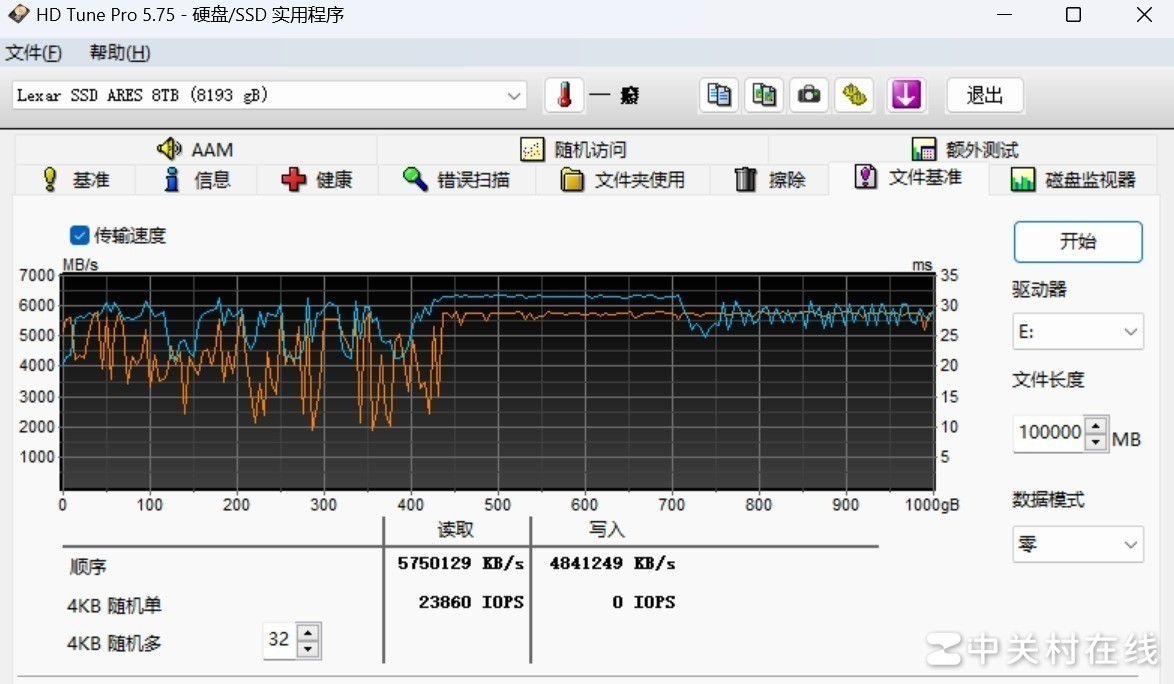Image resolution: width=1174 pixels, height=684 pixels.
Task: Uncheck the 传输速度 (Transfer Speed) checkbox
Action: coord(80,236)
